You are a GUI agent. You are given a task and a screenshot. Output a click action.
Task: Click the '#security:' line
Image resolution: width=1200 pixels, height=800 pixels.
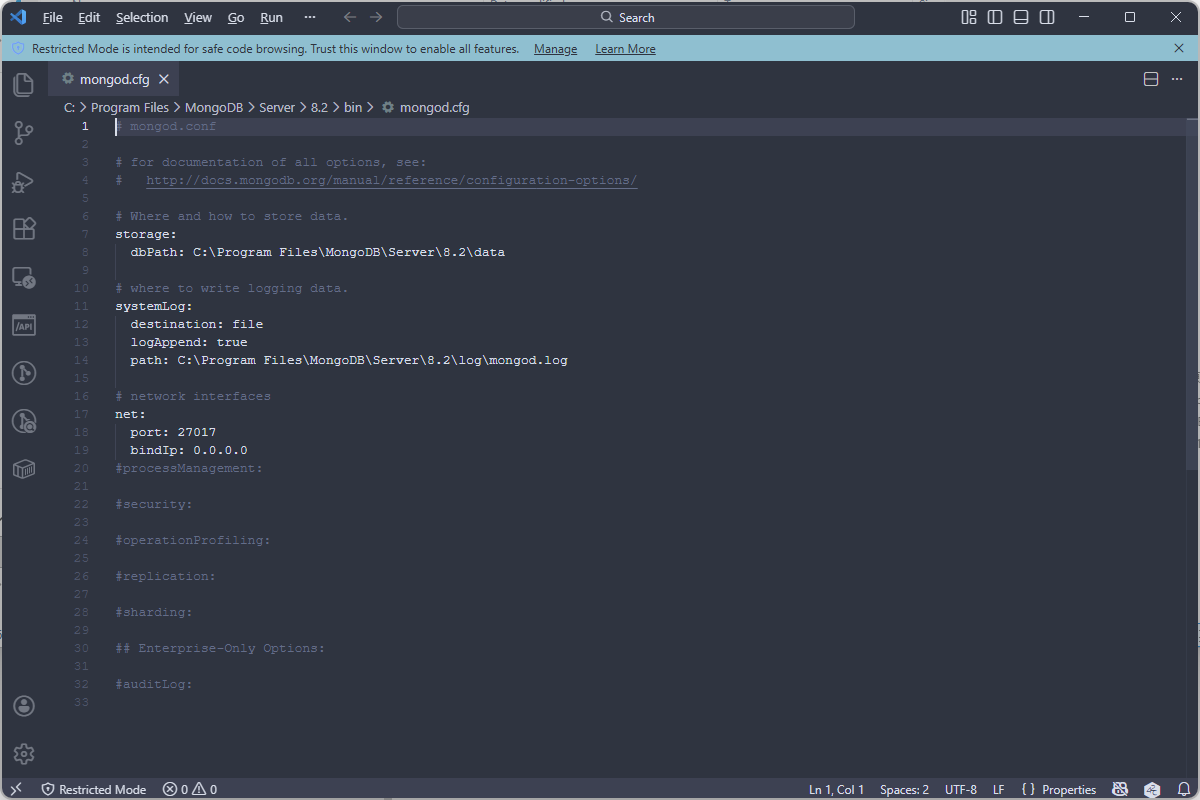coord(154,504)
